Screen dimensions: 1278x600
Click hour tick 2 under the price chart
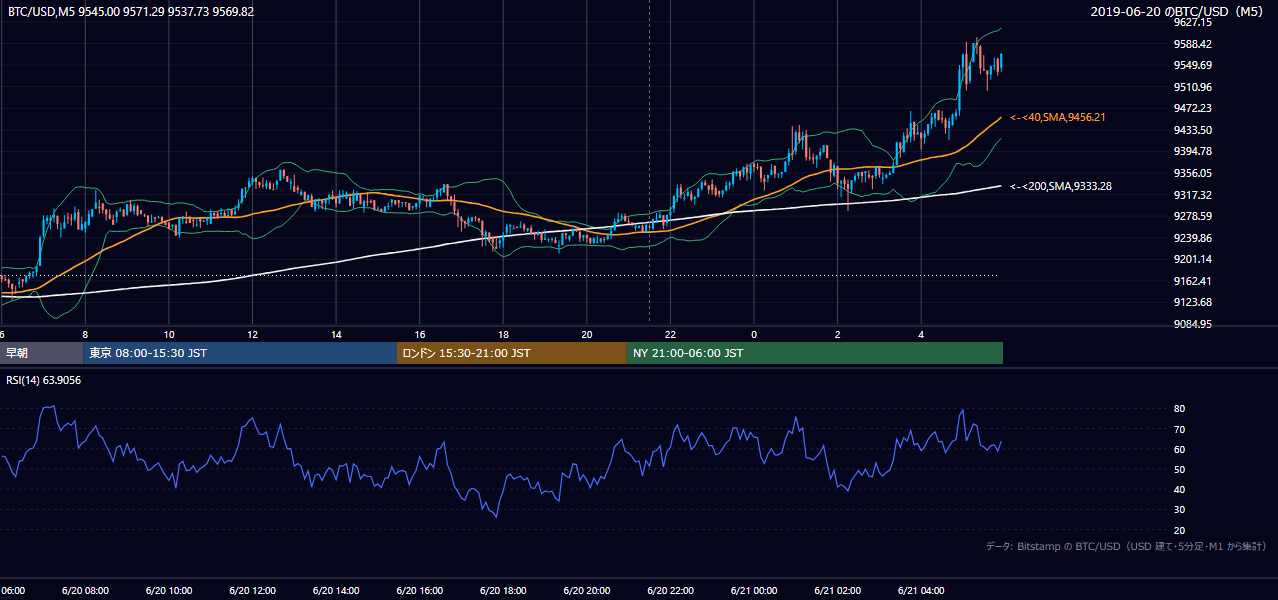click(x=837, y=335)
